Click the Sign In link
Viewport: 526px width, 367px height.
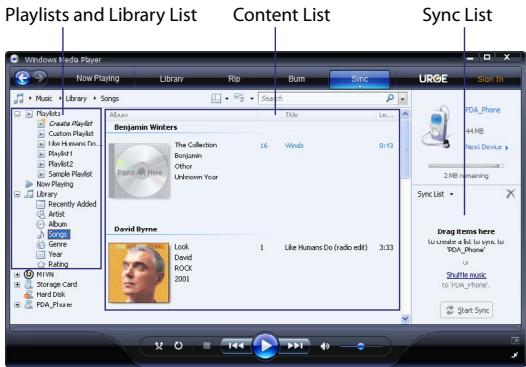[x=490, y=79]
